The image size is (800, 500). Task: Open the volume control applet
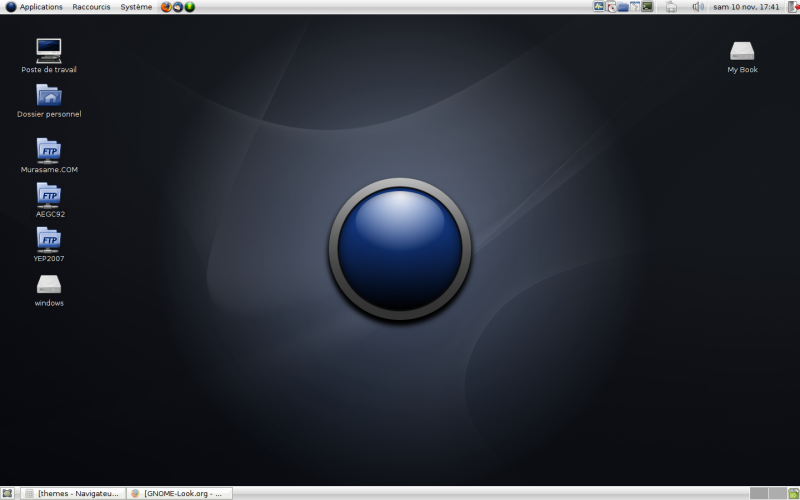click(698, 7)
